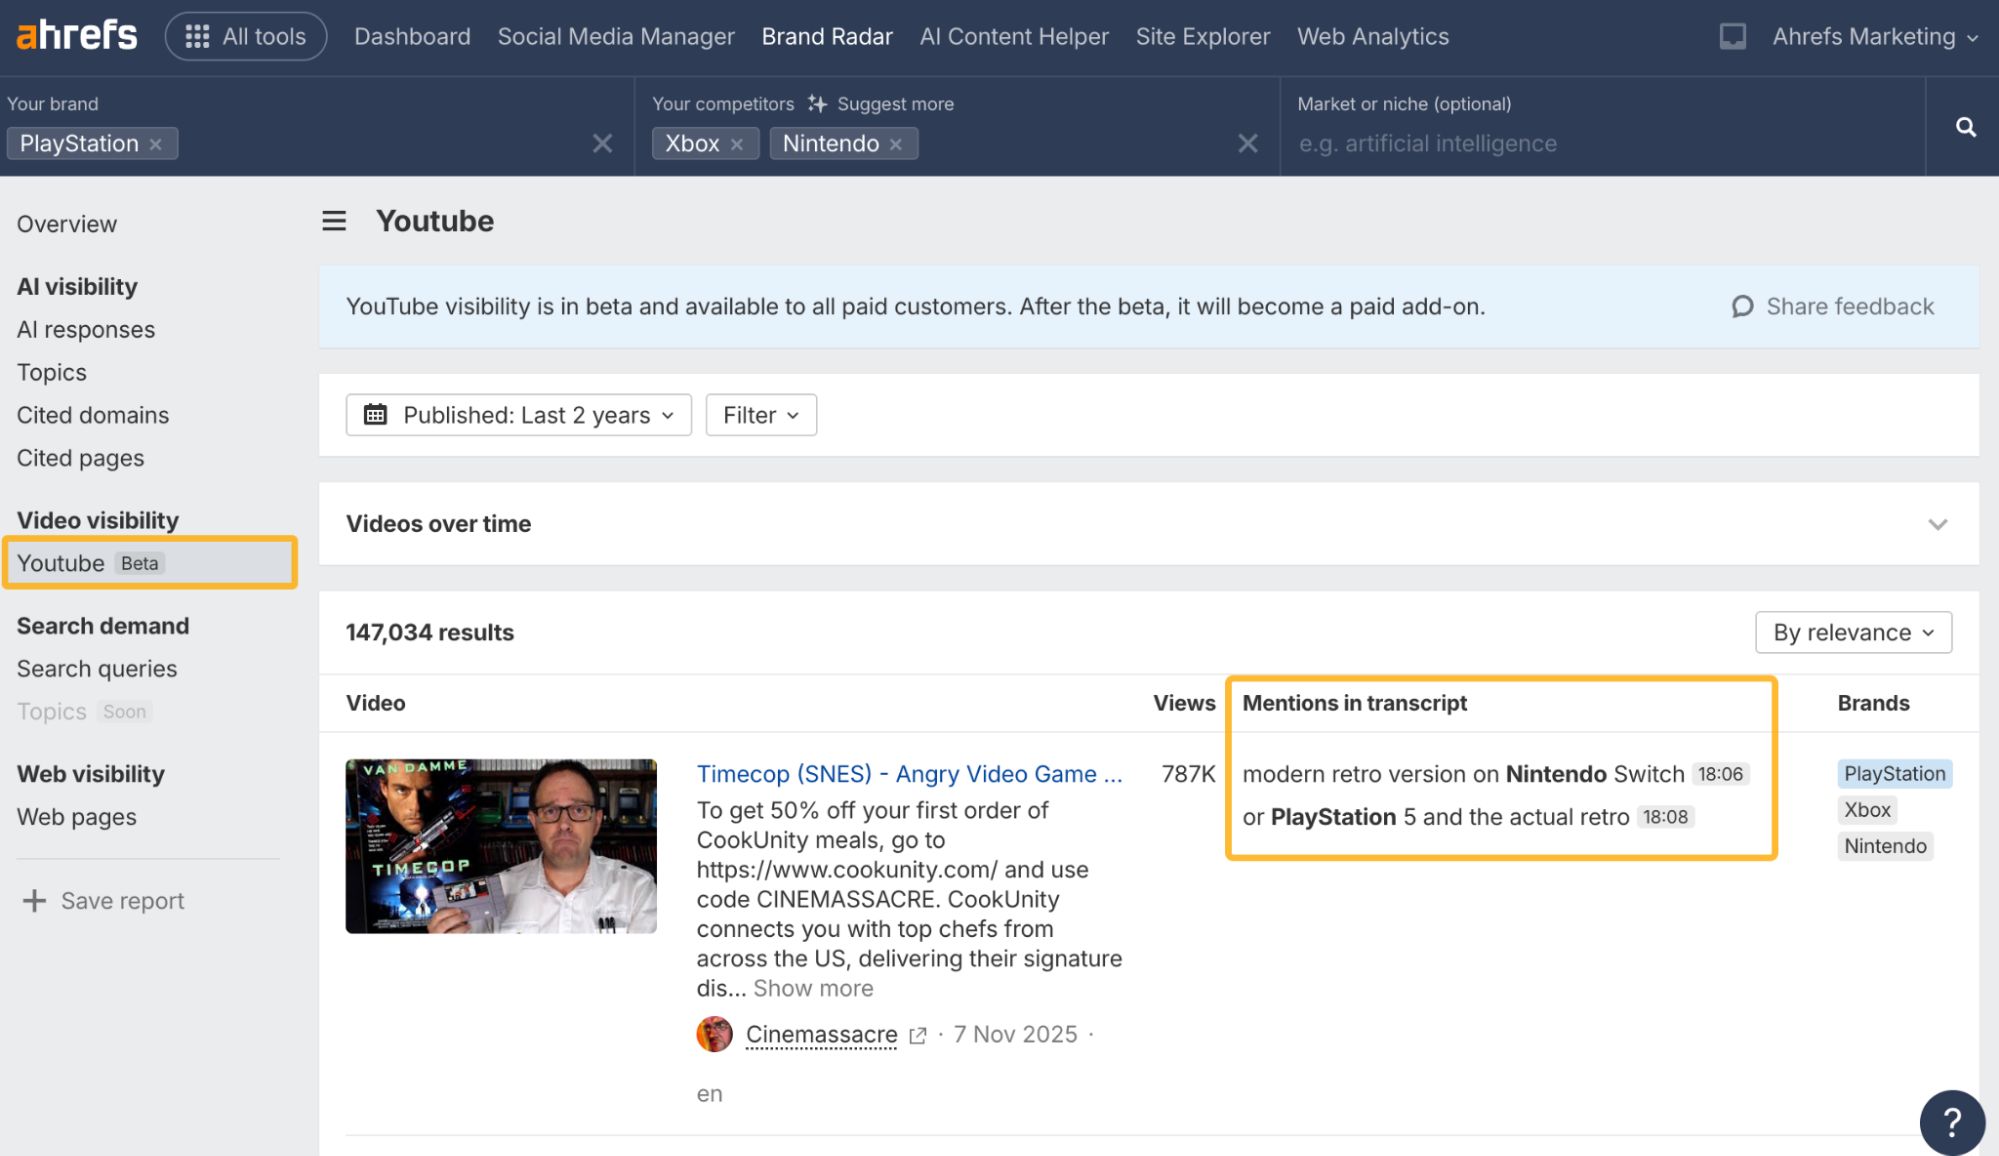Screen dimensions: 1999x1156
Task: Open the hamburger sidebar menu icon
Action: coord(334,221)
